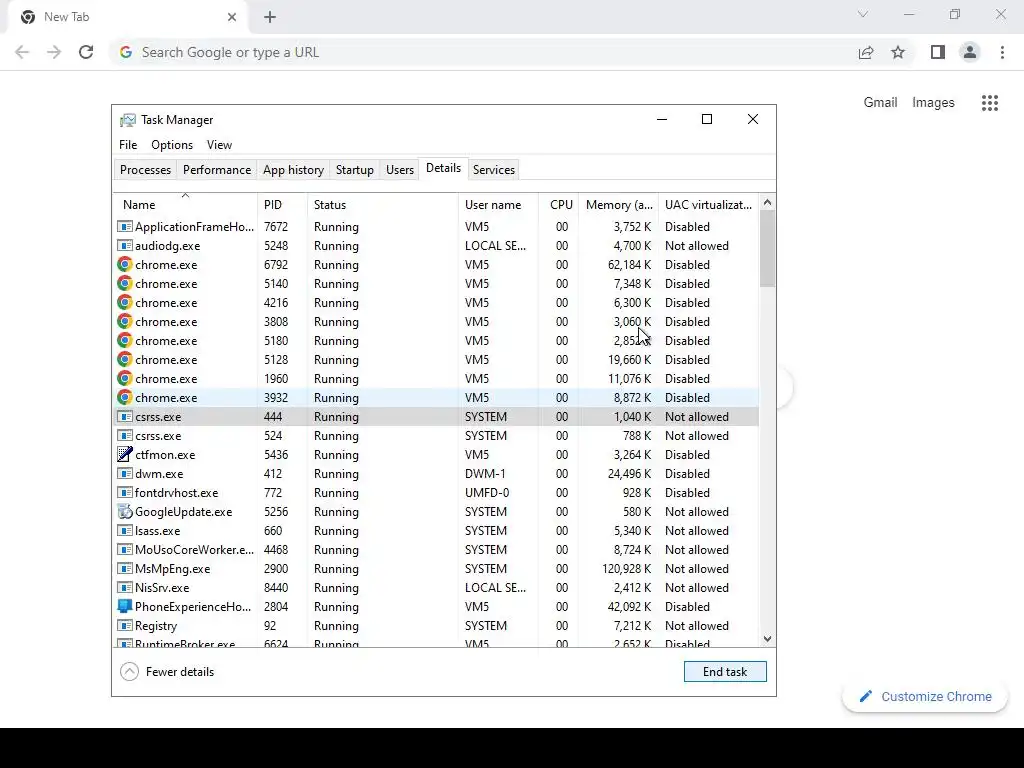The width and height of the screenshot is (1024, 768).
Task: Click the UMFD-0 user name cell
Action: (x=487, y=492)
